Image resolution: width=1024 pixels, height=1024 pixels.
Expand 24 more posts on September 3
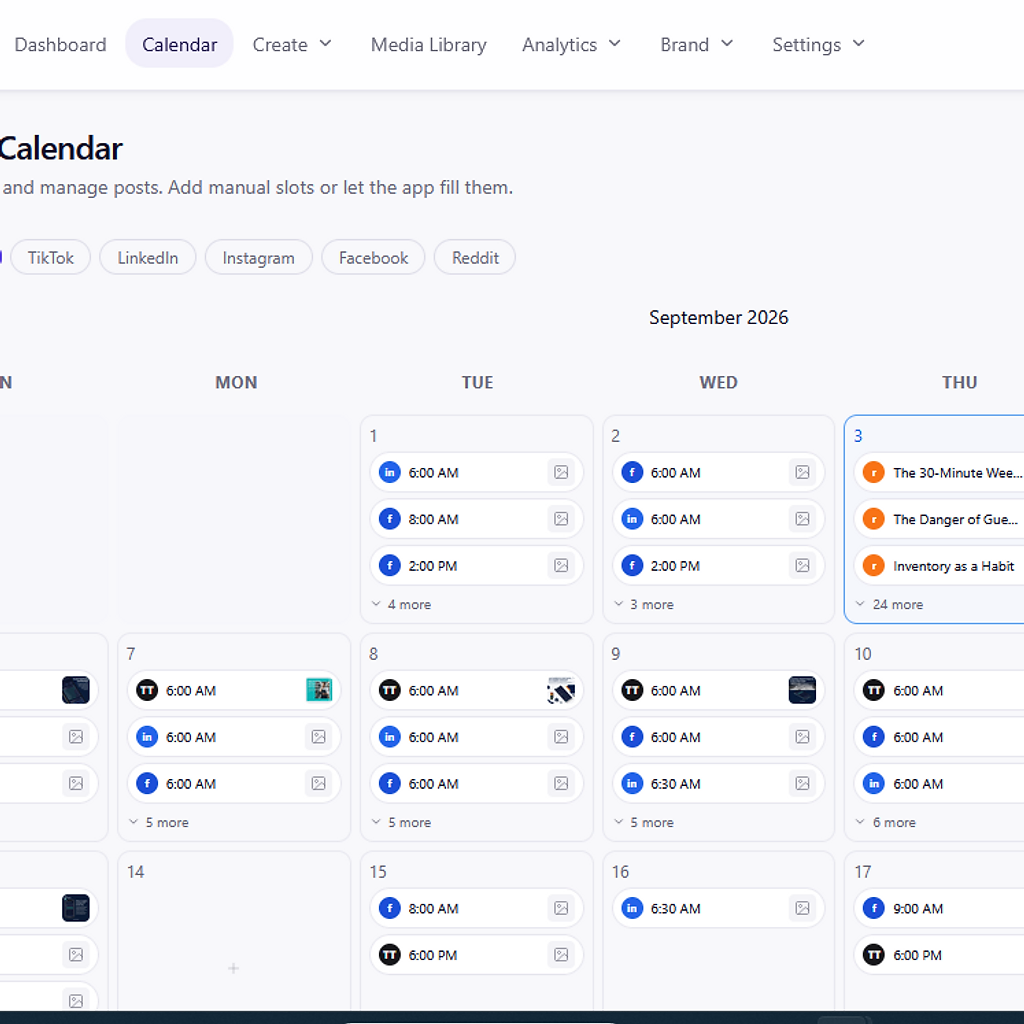click(889, 605)
